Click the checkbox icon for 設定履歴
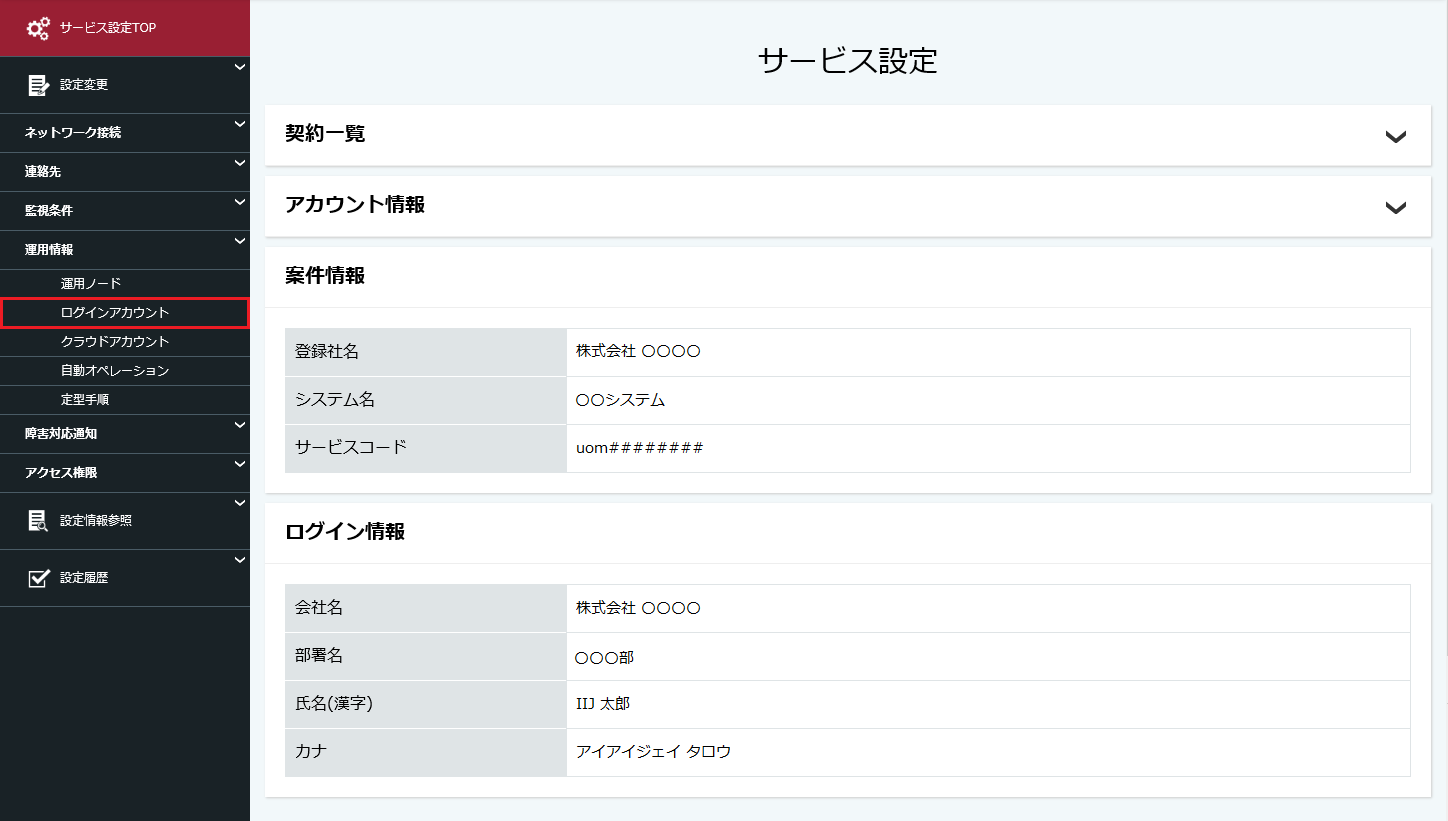Screen dimensions: 1448x821 coord(38,578)
